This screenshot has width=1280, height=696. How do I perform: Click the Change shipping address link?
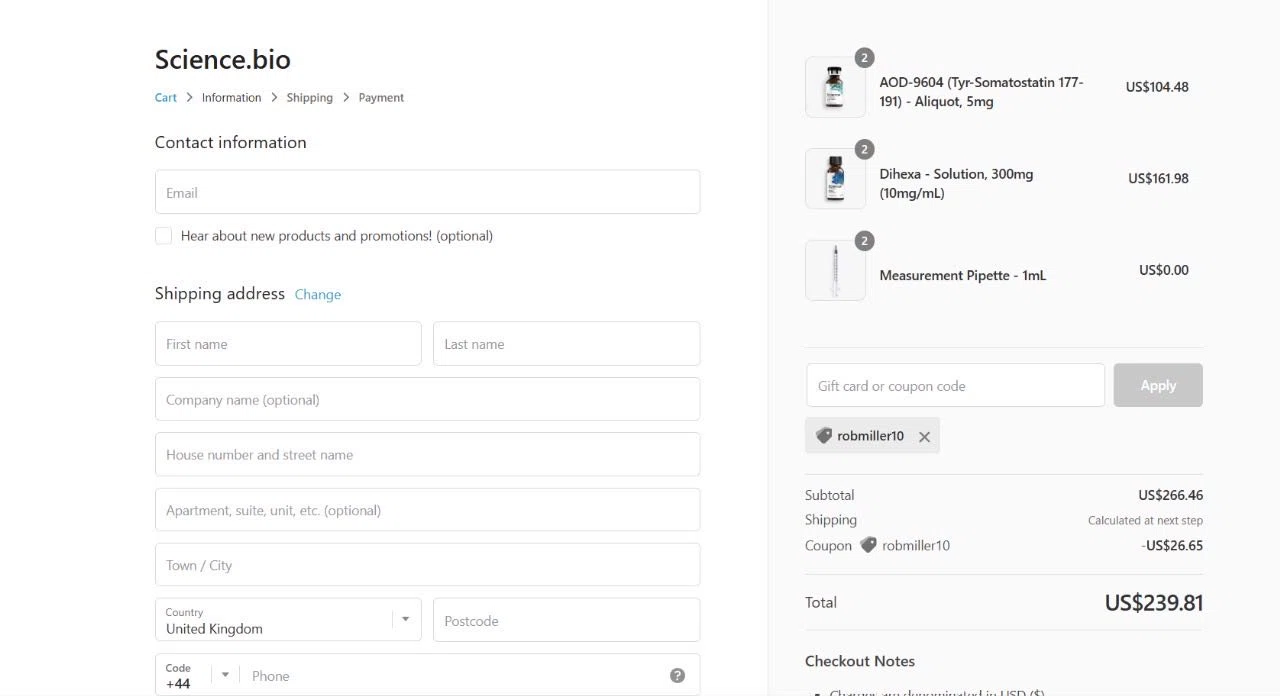pos(318,294)
